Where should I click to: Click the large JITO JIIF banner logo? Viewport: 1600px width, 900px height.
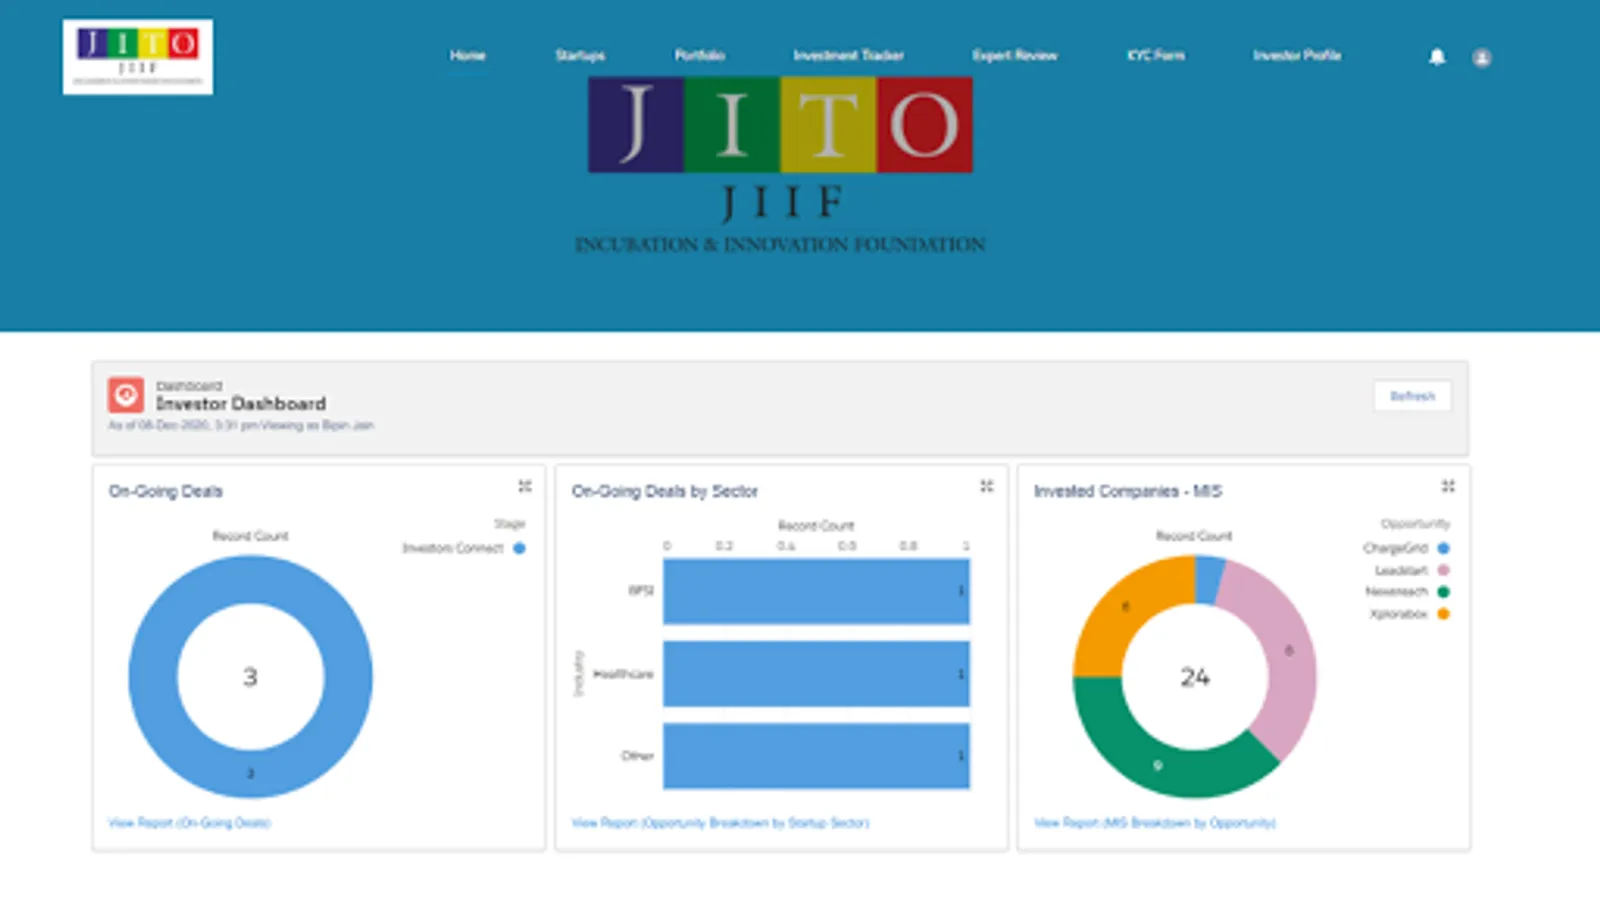[780, 166]
